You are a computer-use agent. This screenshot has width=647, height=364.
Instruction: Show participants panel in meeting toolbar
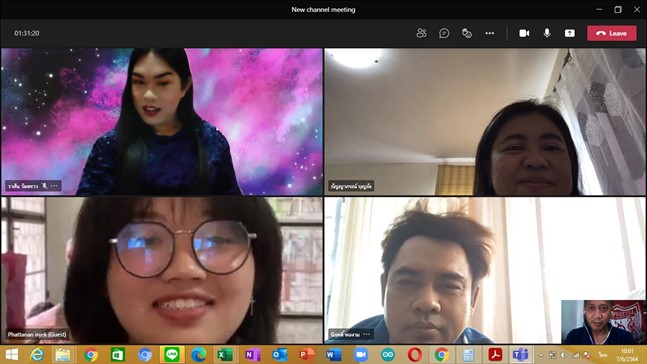pos(421,33)
